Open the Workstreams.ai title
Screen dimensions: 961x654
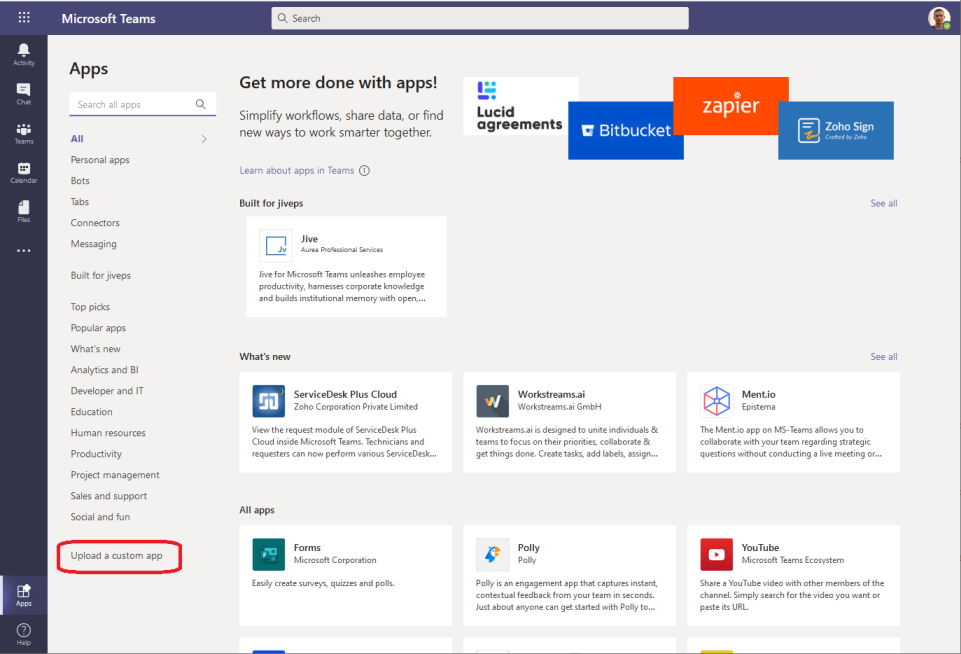click(x=551, y=394)
